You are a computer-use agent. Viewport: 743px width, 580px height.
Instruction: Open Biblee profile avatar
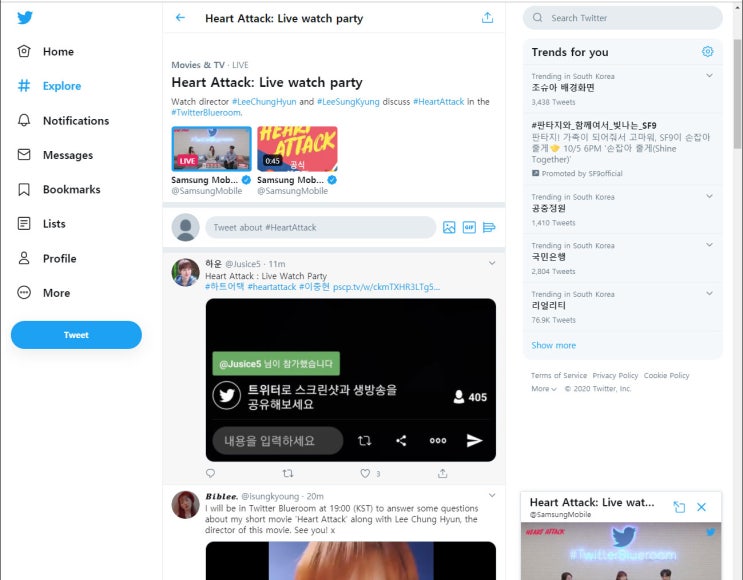[185, 505]
